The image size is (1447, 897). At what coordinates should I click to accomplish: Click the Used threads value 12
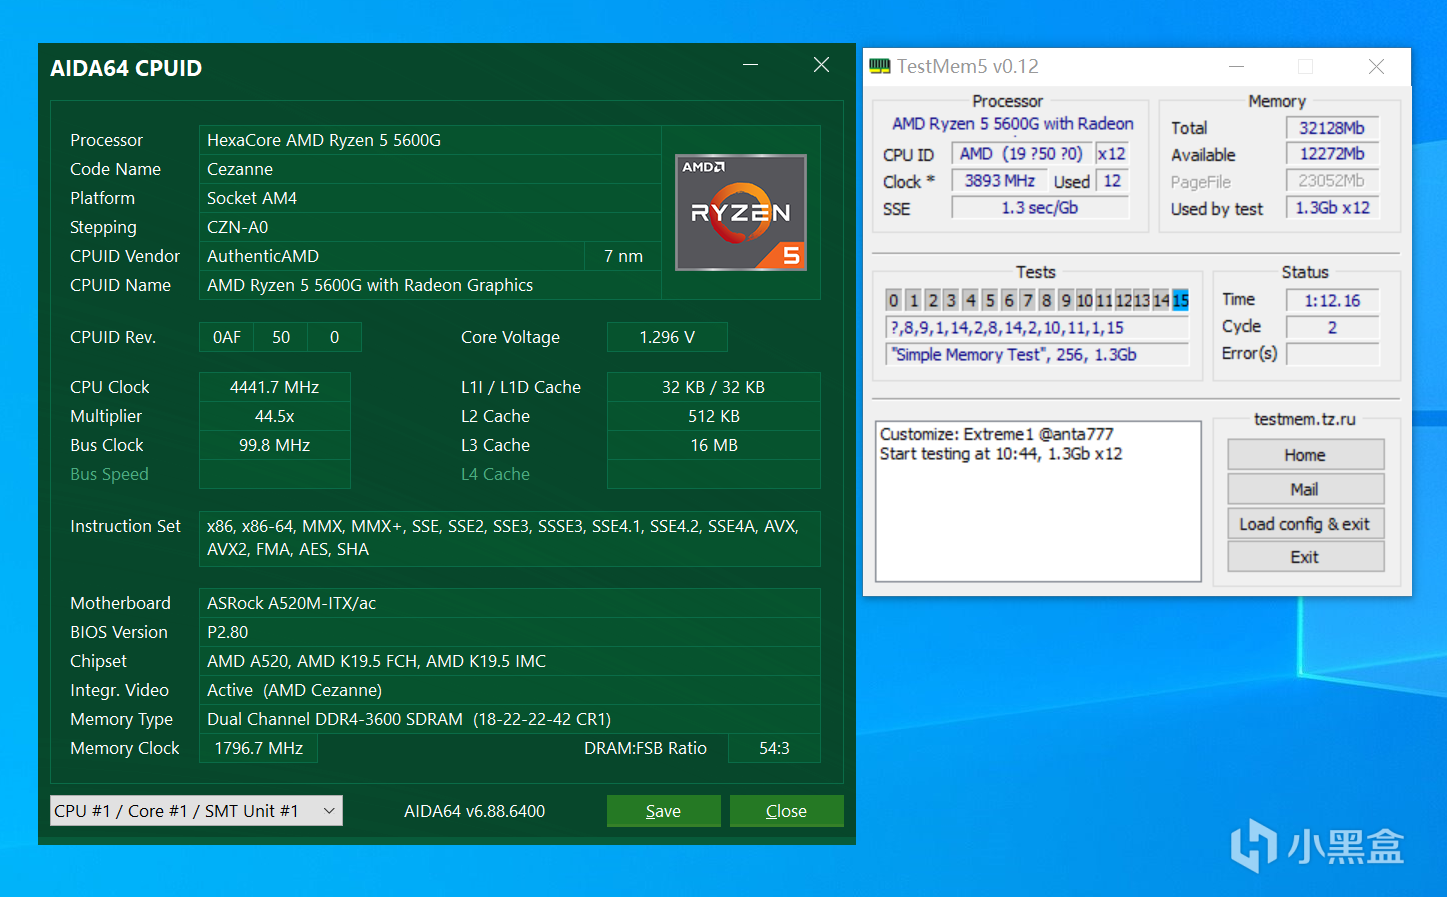point(1112,181)
